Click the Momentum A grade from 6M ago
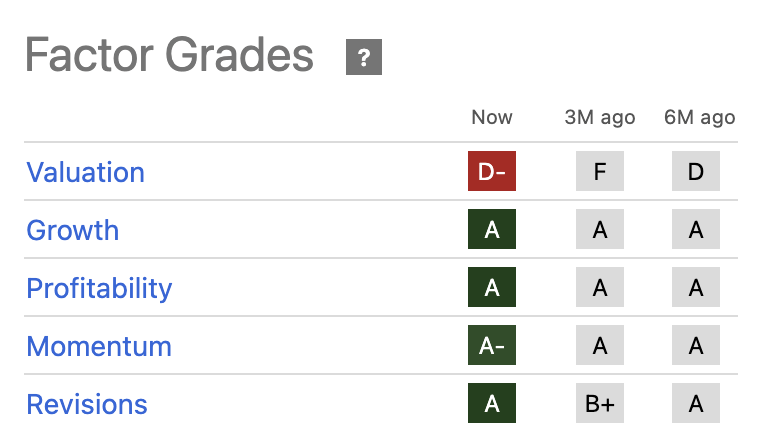 click(x=696, y=346)
